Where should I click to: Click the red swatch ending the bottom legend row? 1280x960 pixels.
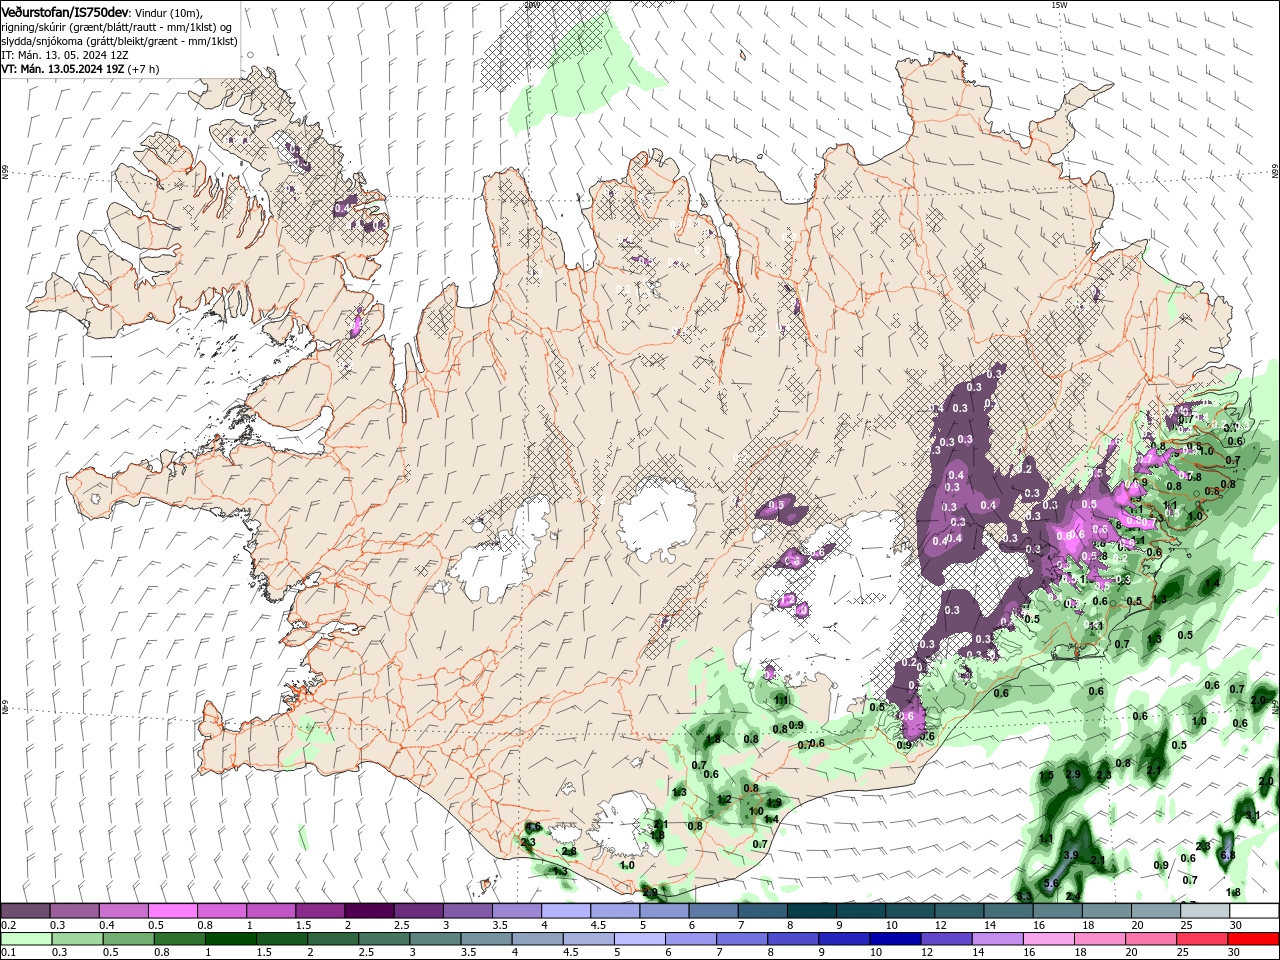point(1254,939)
